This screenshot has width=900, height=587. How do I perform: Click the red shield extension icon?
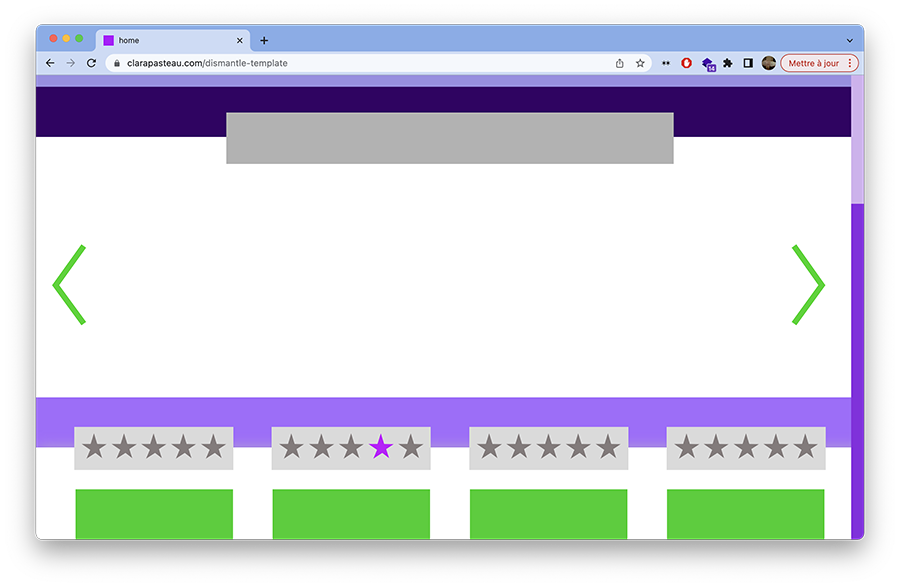687,63
